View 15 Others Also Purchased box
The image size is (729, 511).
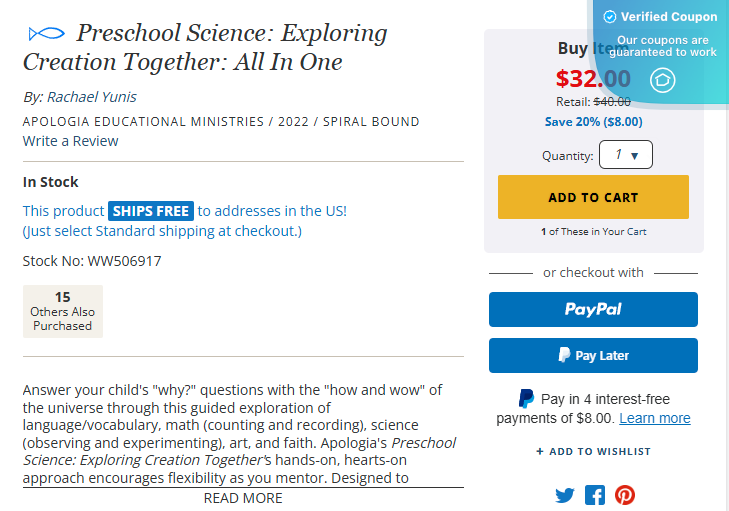(x=63, y=311)
